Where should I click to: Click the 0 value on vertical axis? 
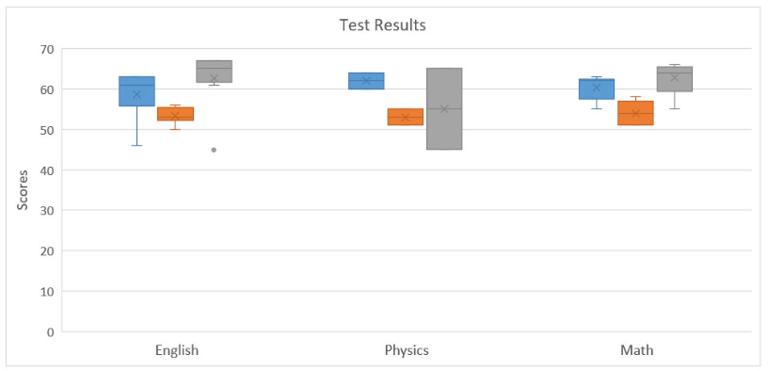point(53,332)
